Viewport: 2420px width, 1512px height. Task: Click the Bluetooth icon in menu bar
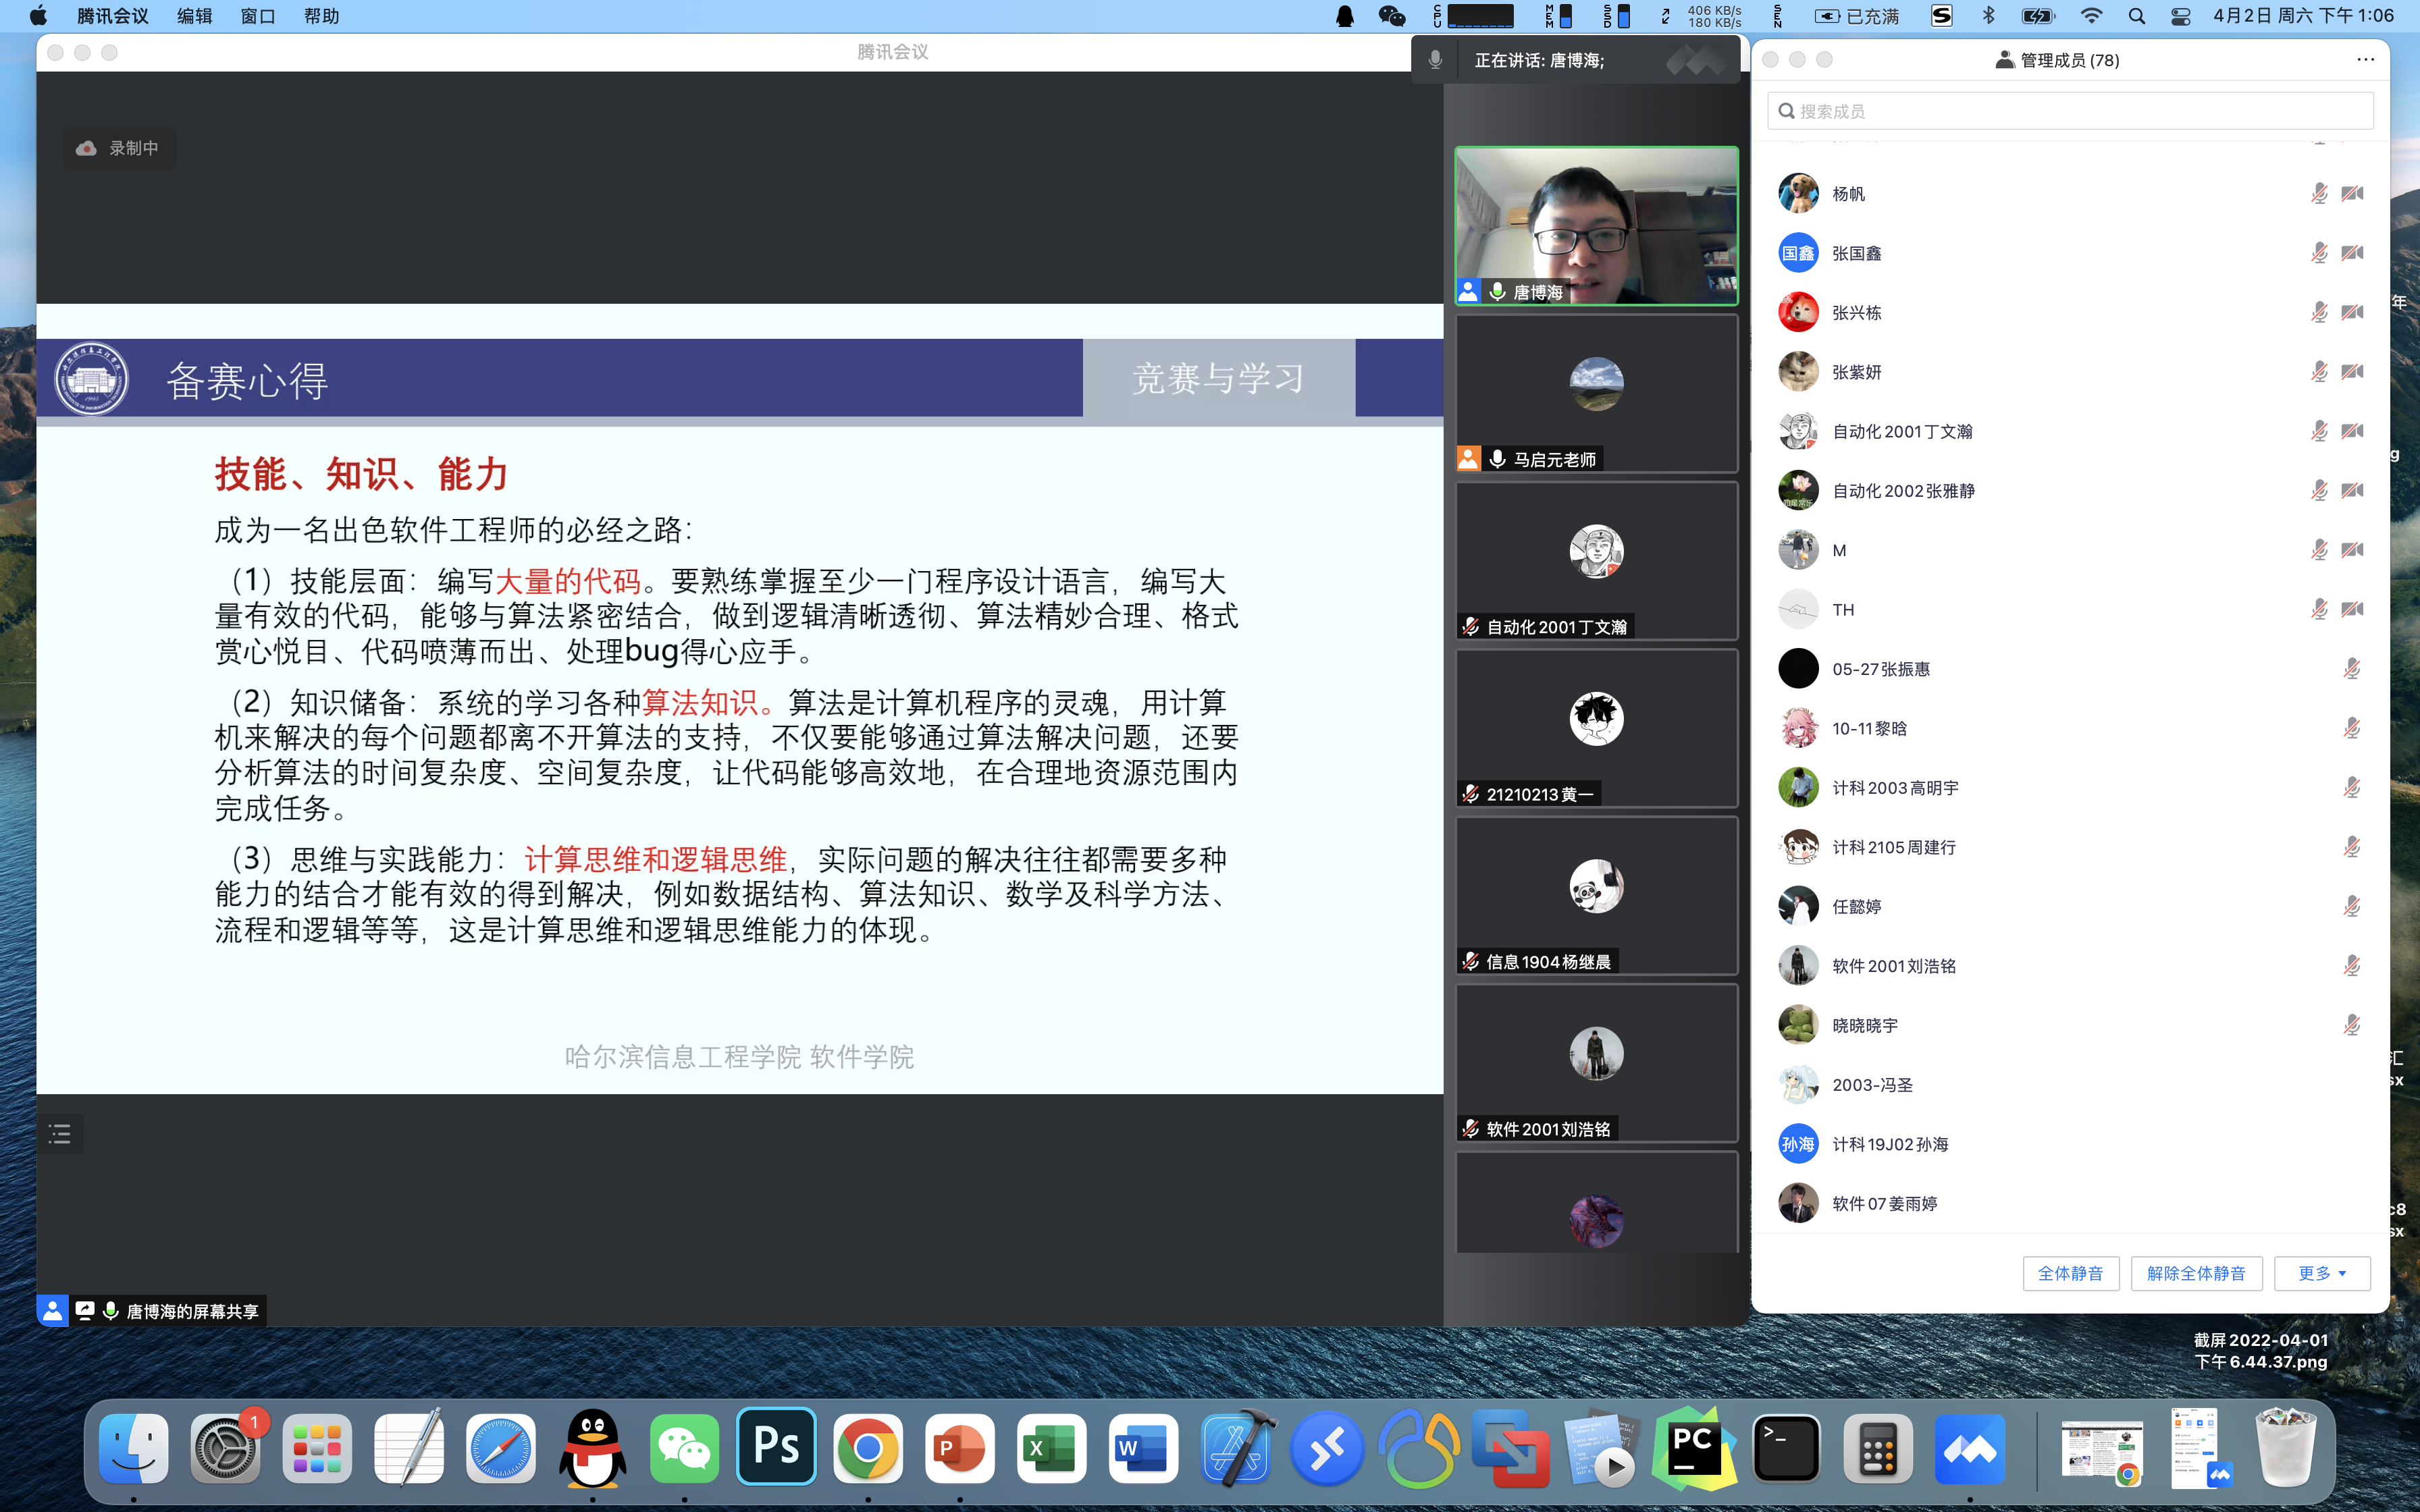pyautogui.click(x=1988, y=16)
